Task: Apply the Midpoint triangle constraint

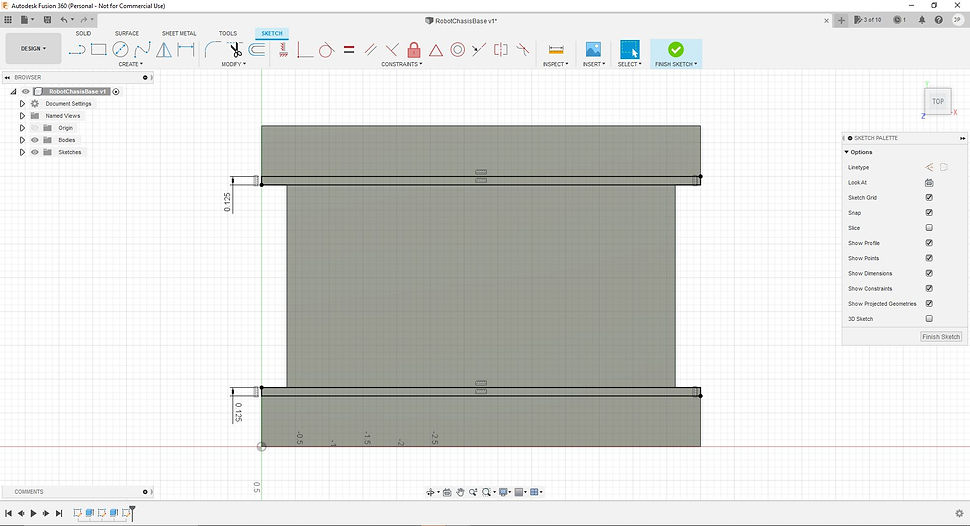Action: coord(436,50)
